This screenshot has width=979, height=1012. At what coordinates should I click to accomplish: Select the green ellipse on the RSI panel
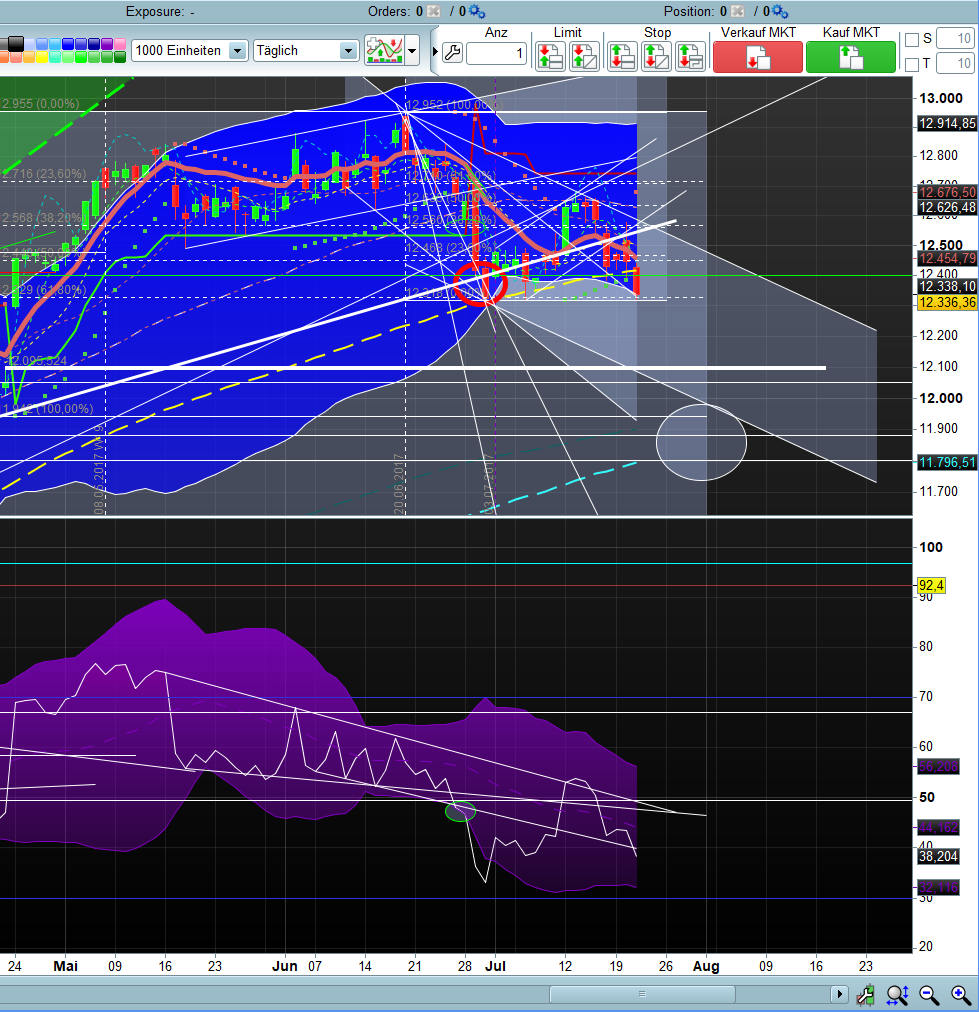tap(460, 812)
